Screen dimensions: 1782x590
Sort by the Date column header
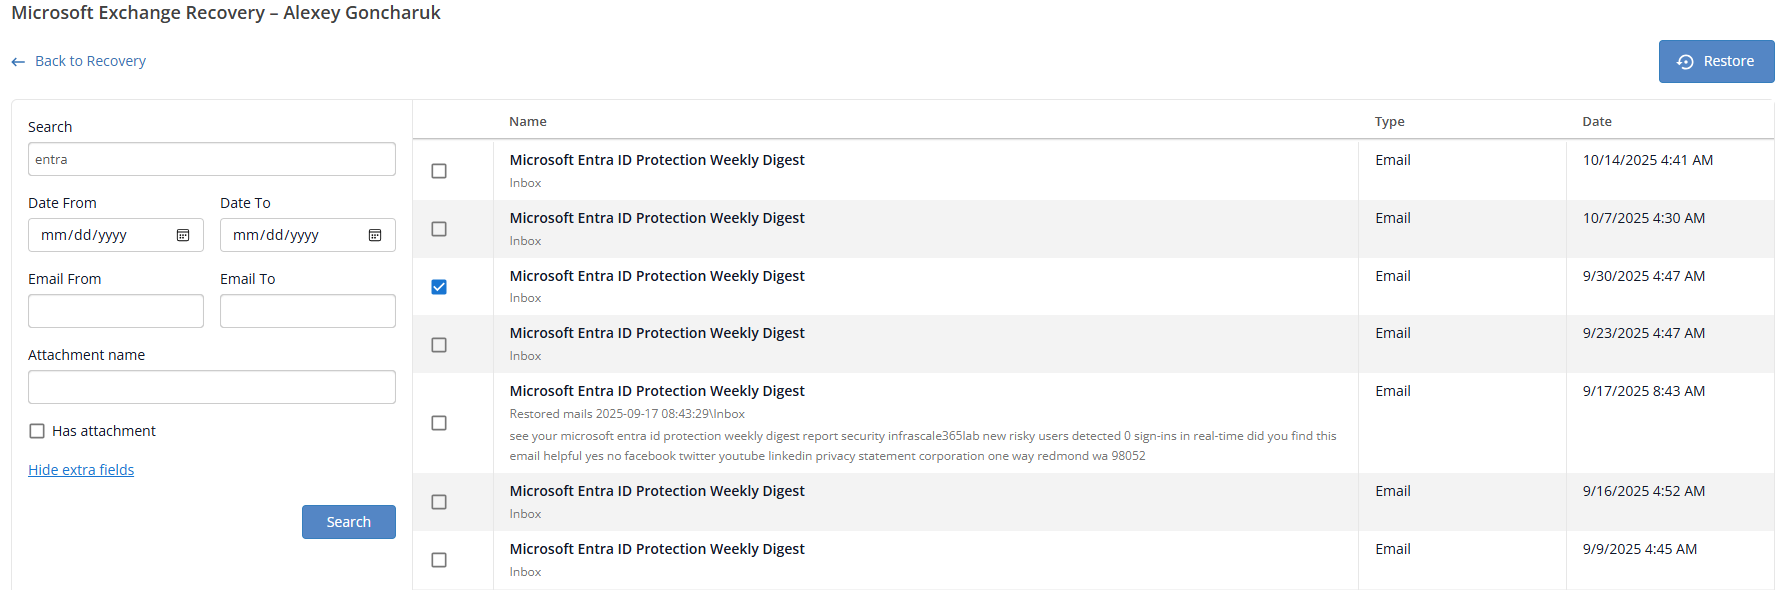1597,121
